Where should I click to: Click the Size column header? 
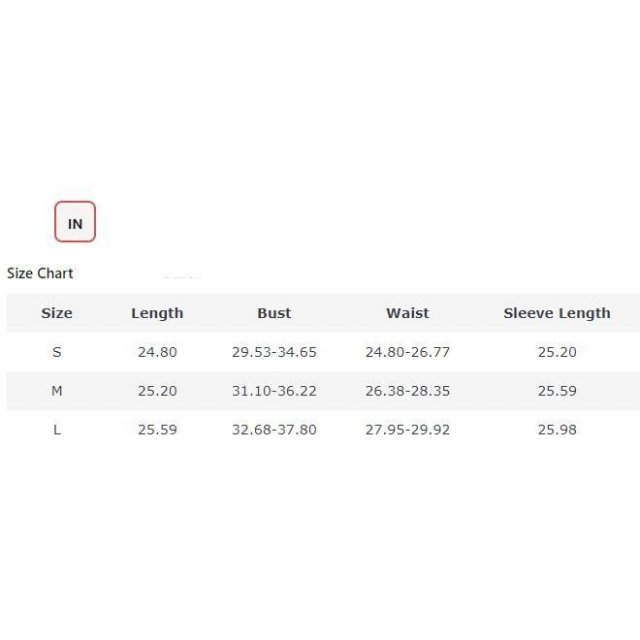click(57, 313)
